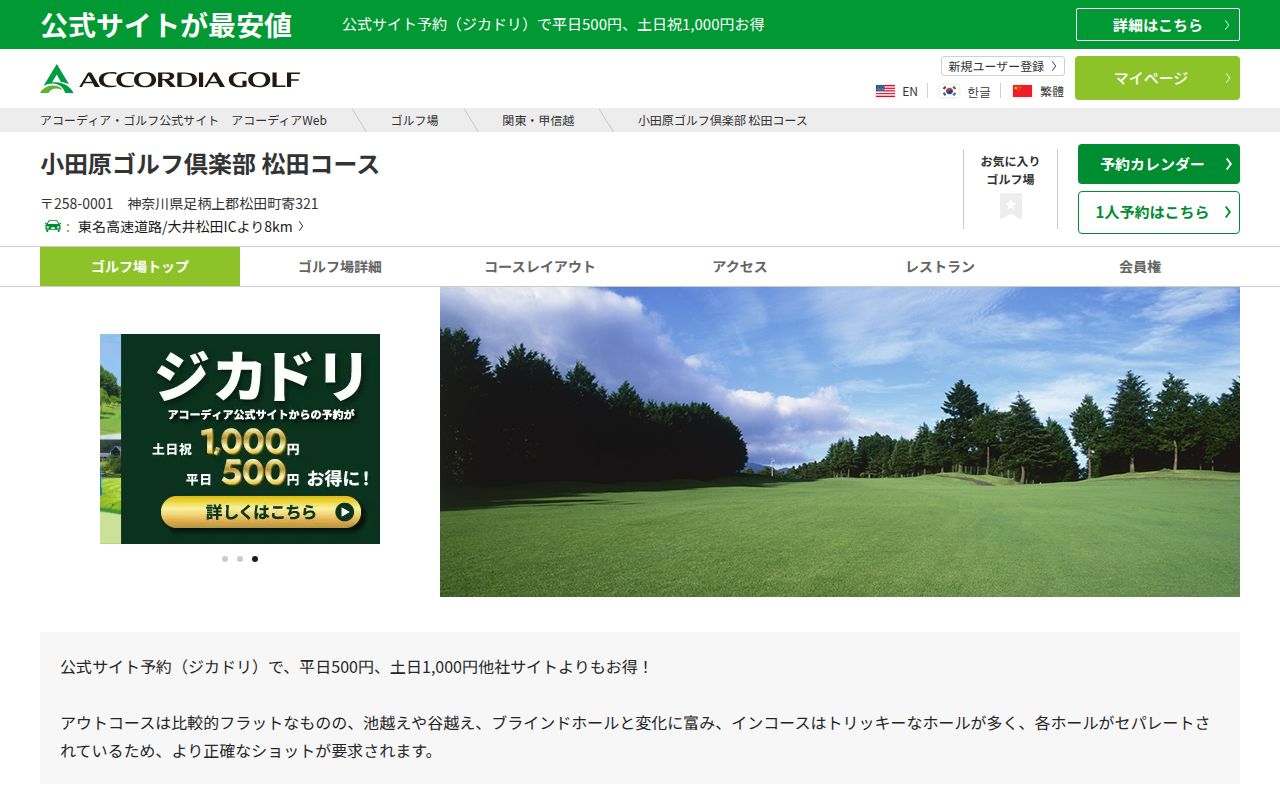This screenshot has width=1280, height=800.
Task: Switch language to EN
Action: tap(910, 91)
